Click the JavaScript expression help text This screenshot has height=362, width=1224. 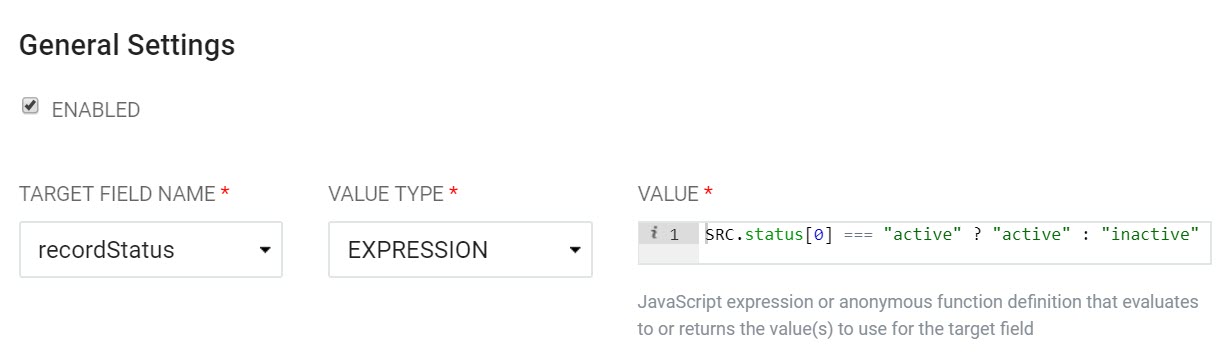(x=917, y=314)
